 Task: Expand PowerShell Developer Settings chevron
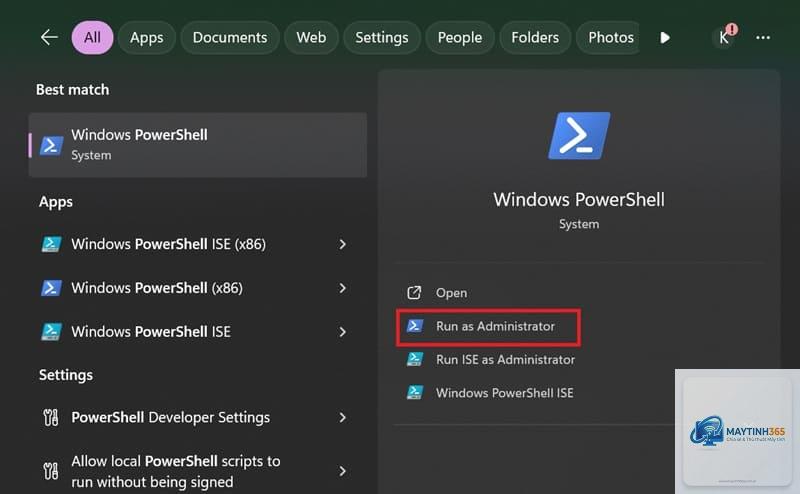click(x=342, y=418)
